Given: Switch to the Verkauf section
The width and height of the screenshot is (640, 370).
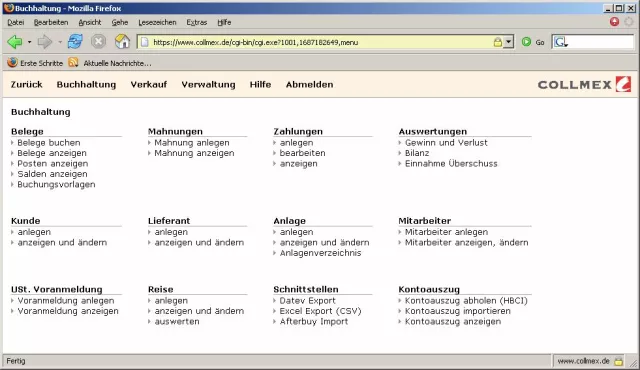Looking at the screenshot, I should click(149, 84).
